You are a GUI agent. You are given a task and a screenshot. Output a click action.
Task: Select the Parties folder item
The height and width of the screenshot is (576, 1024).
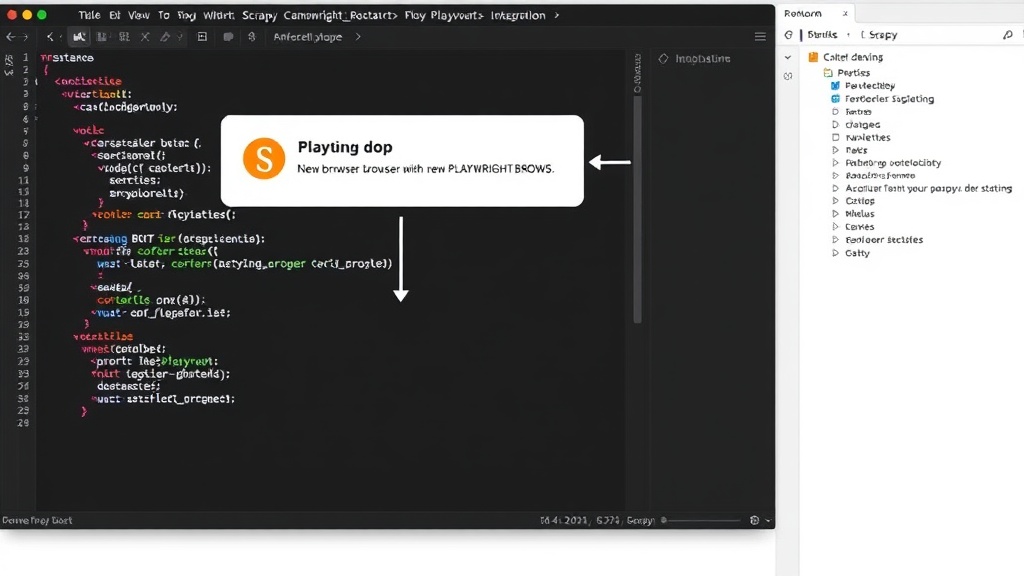tap(854, 72)
